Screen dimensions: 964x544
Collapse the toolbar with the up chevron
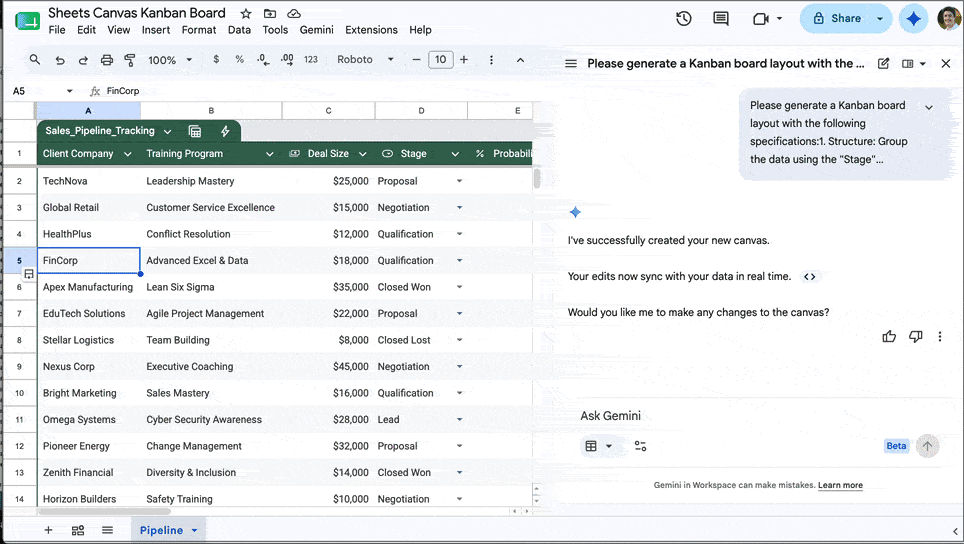point(520,60)
